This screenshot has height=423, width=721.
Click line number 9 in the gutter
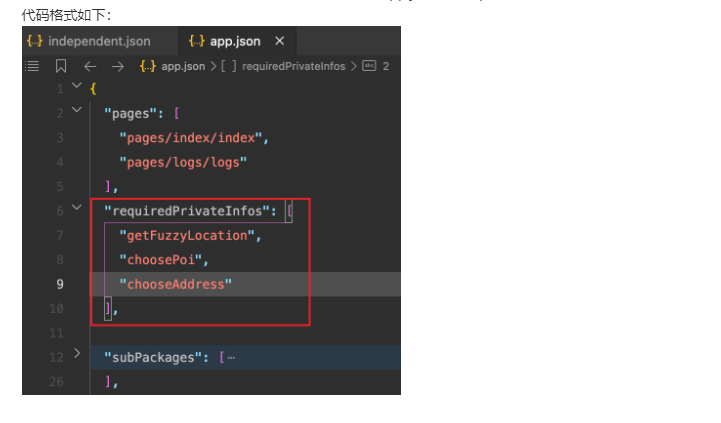point(60,284)
